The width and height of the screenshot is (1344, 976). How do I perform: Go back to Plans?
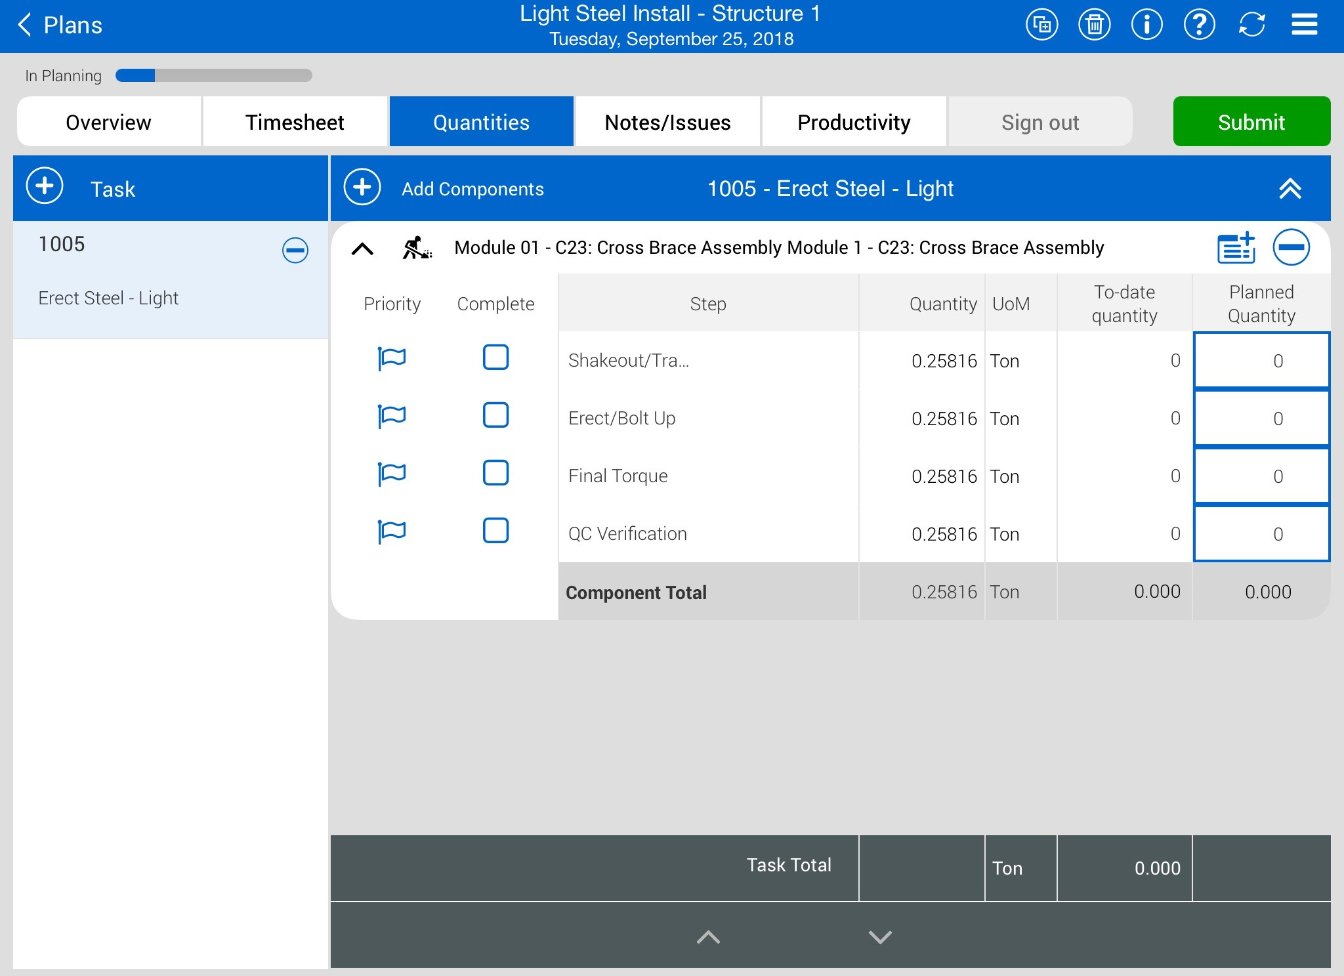[x=60, y=25]
